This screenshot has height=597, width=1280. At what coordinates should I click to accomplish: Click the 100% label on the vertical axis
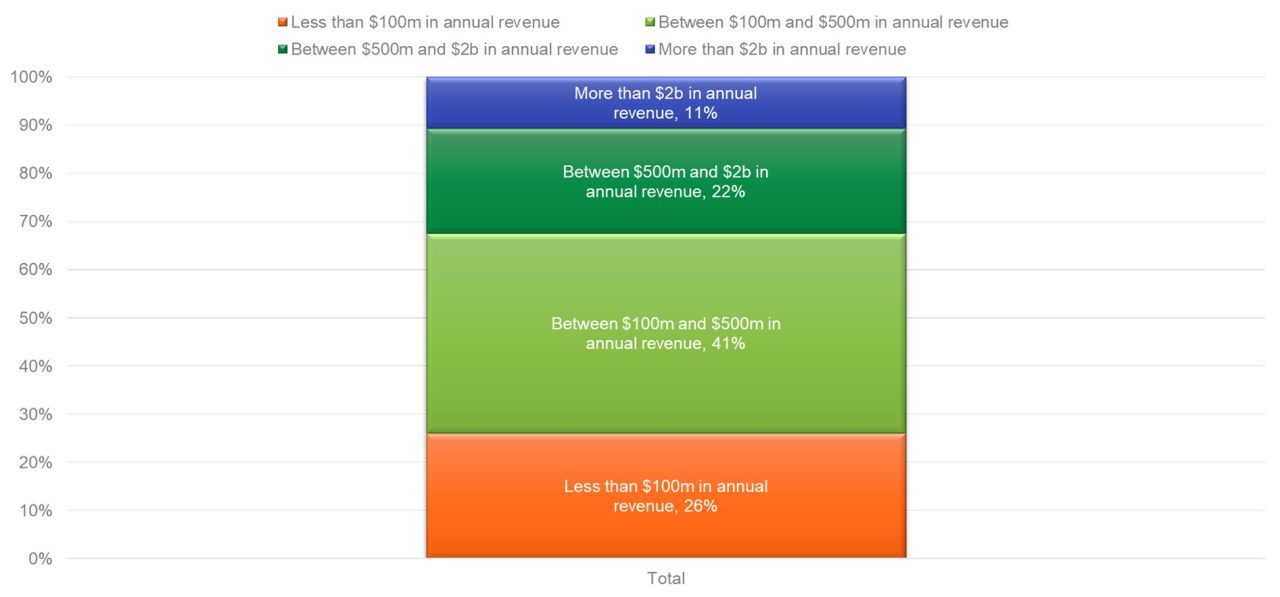coord(30,77)
